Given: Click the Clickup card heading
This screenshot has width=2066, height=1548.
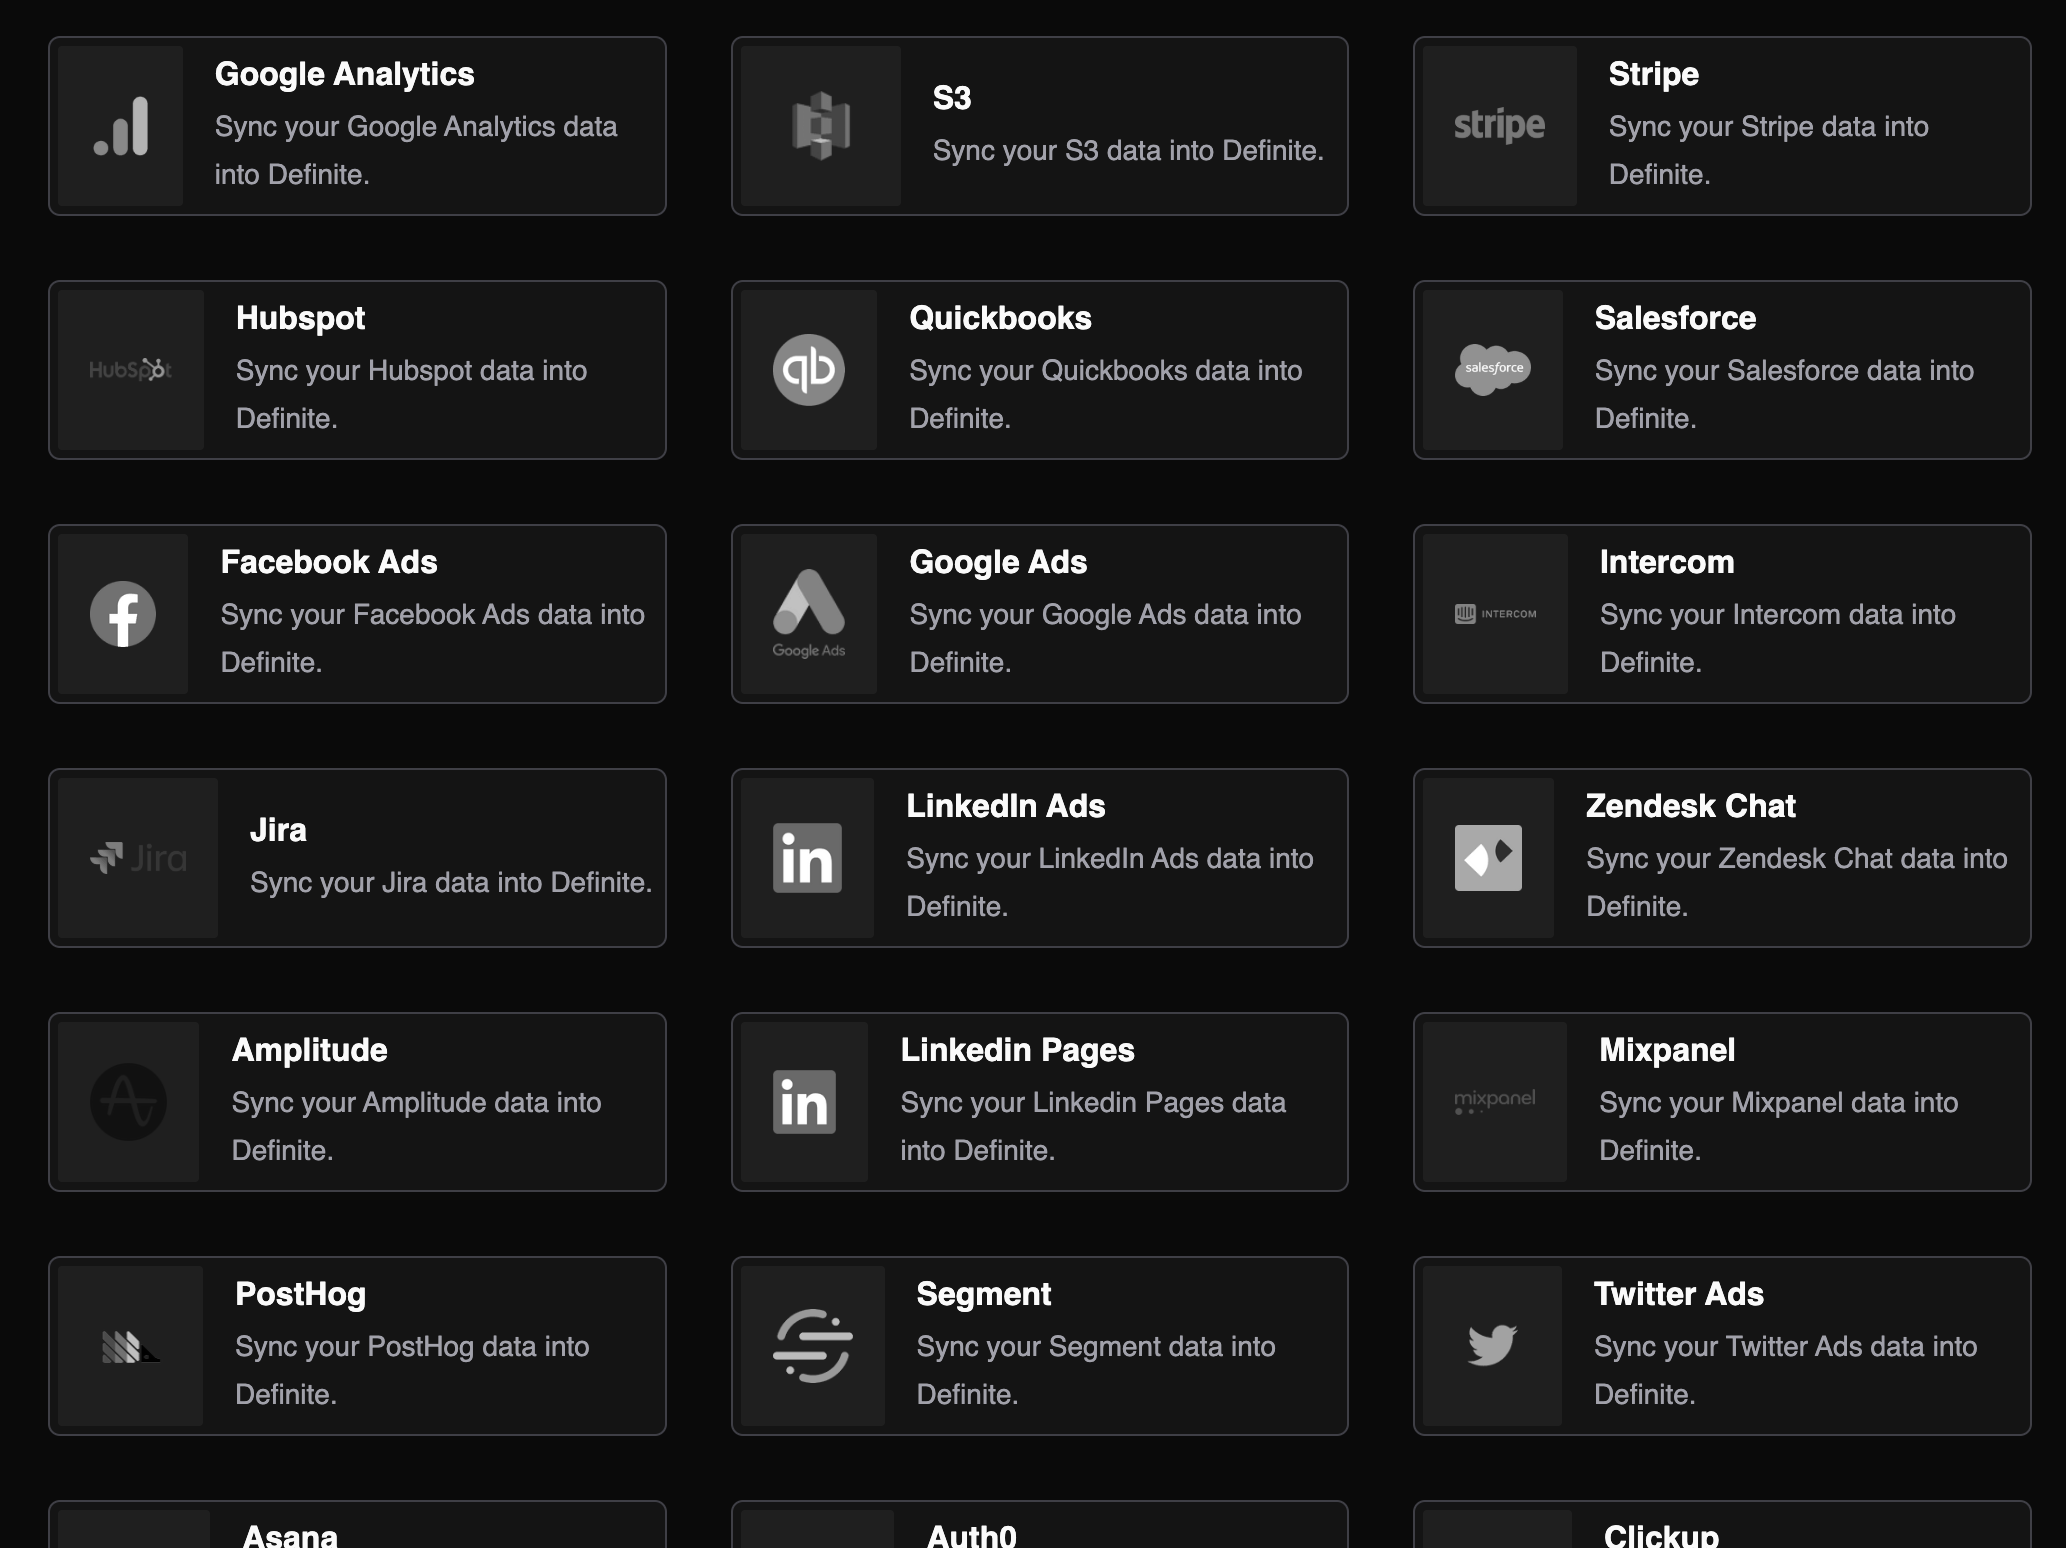Looking at the screenshot, I should point(1660,1535).
